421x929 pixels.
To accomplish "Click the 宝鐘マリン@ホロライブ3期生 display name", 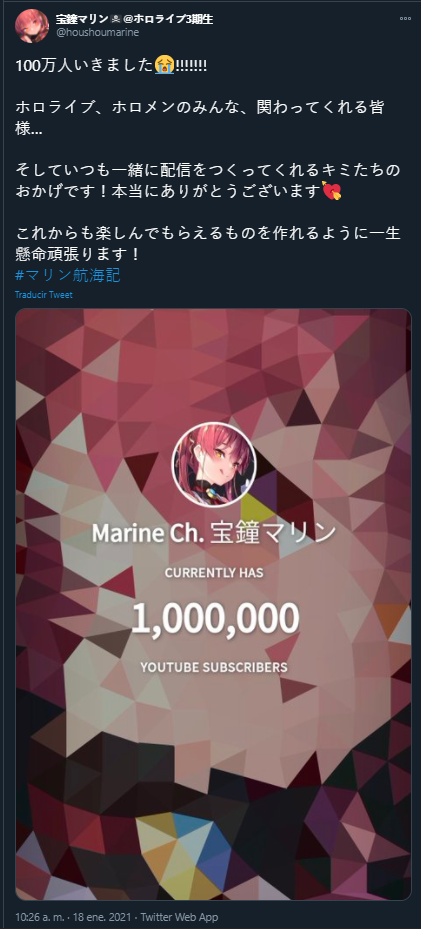I will click(134, 19).
